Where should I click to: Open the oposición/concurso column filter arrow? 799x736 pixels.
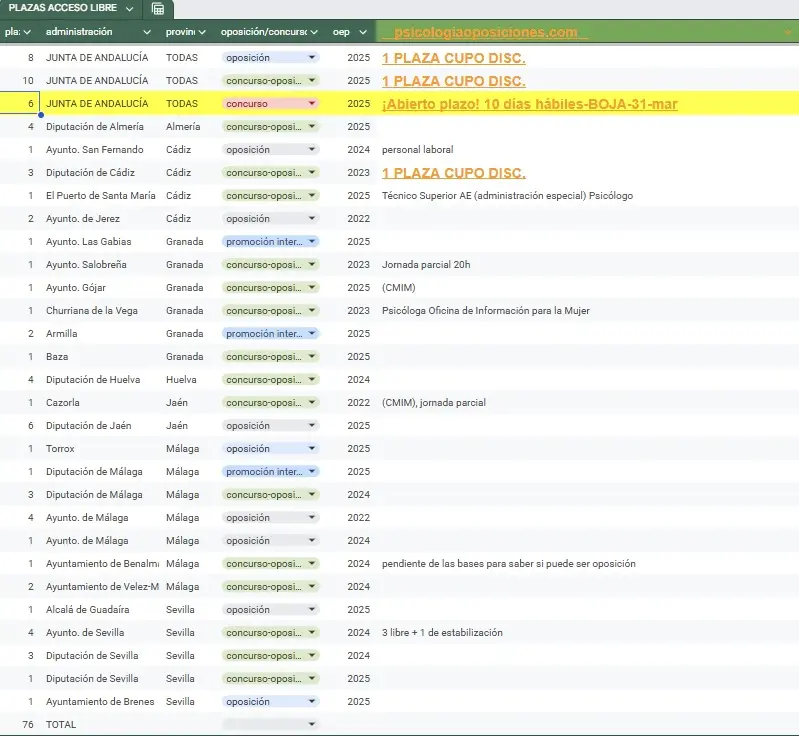(x=312, y=33)
